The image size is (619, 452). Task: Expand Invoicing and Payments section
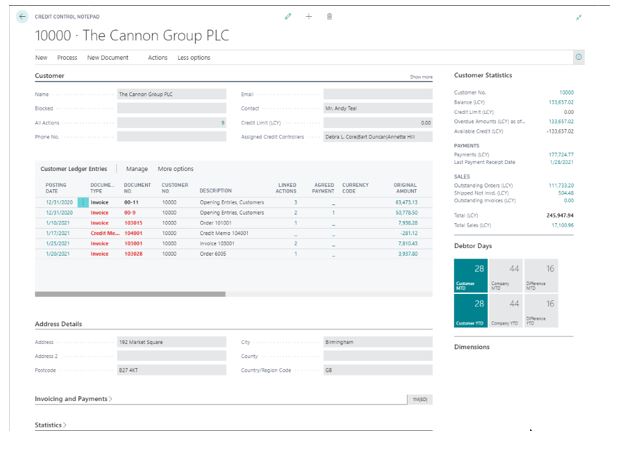point(73,399)
